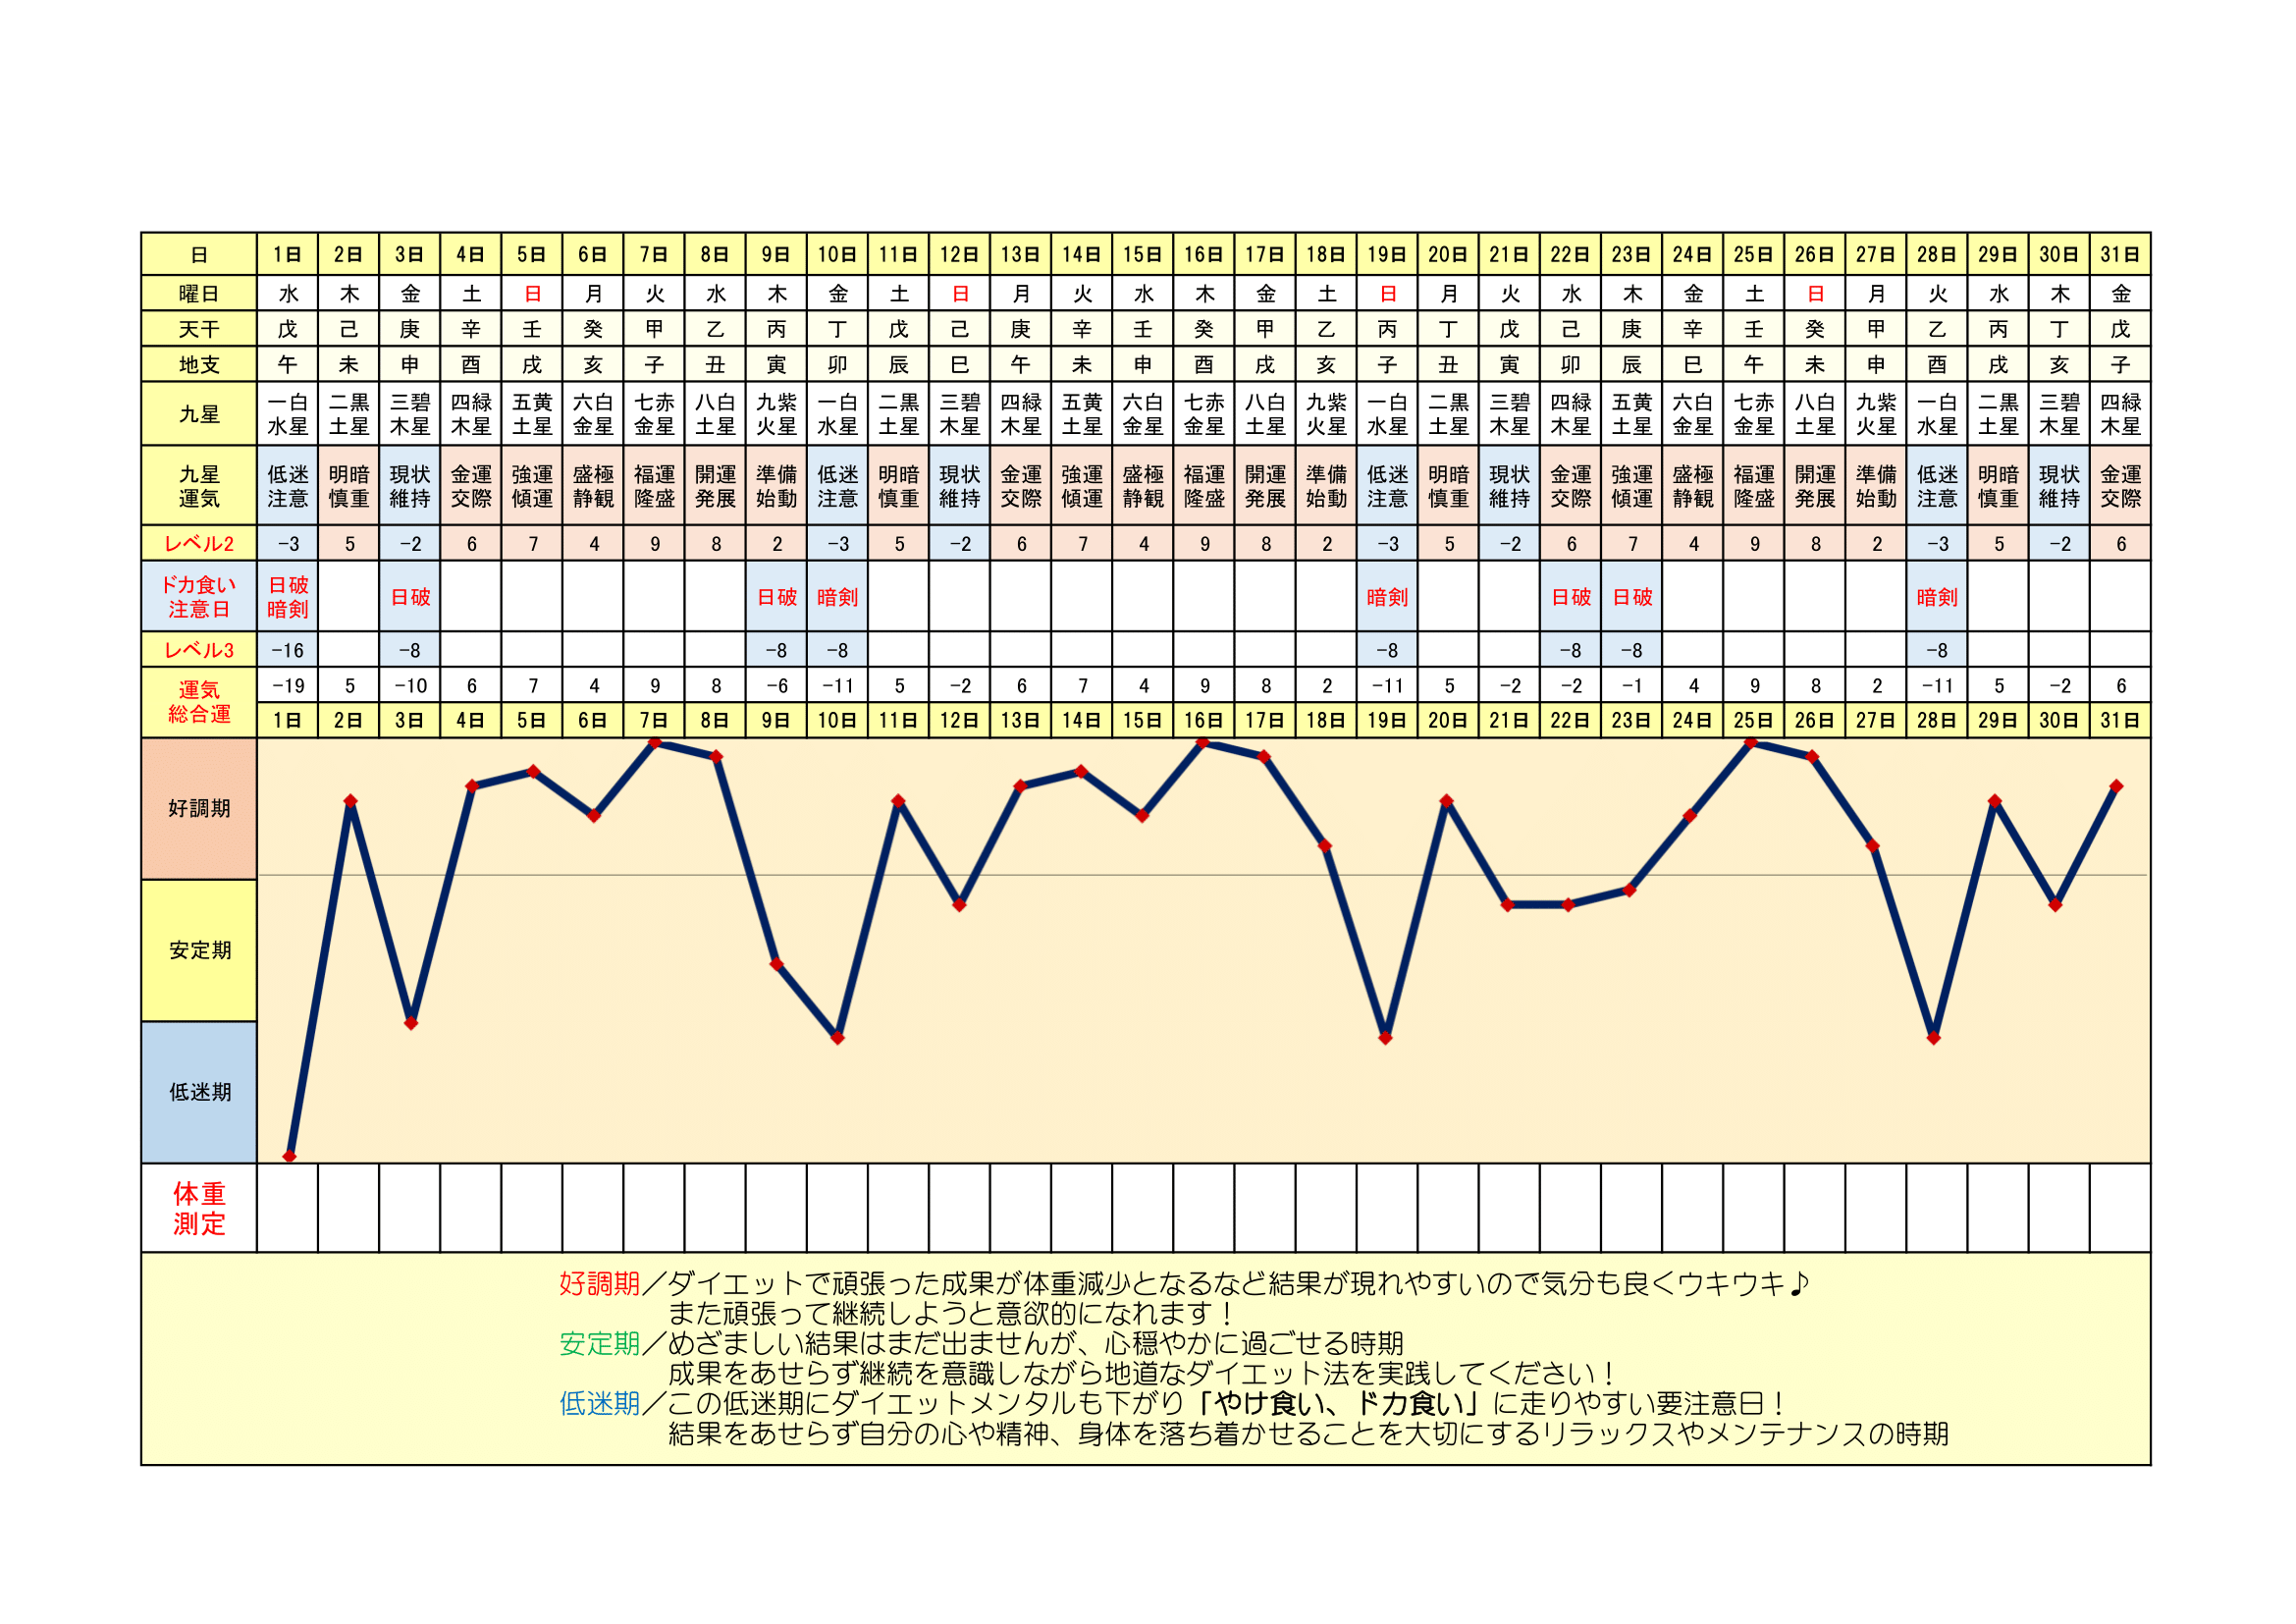
Task: Click the red 日 weekday cell under 5日
Action: [532, 294]
